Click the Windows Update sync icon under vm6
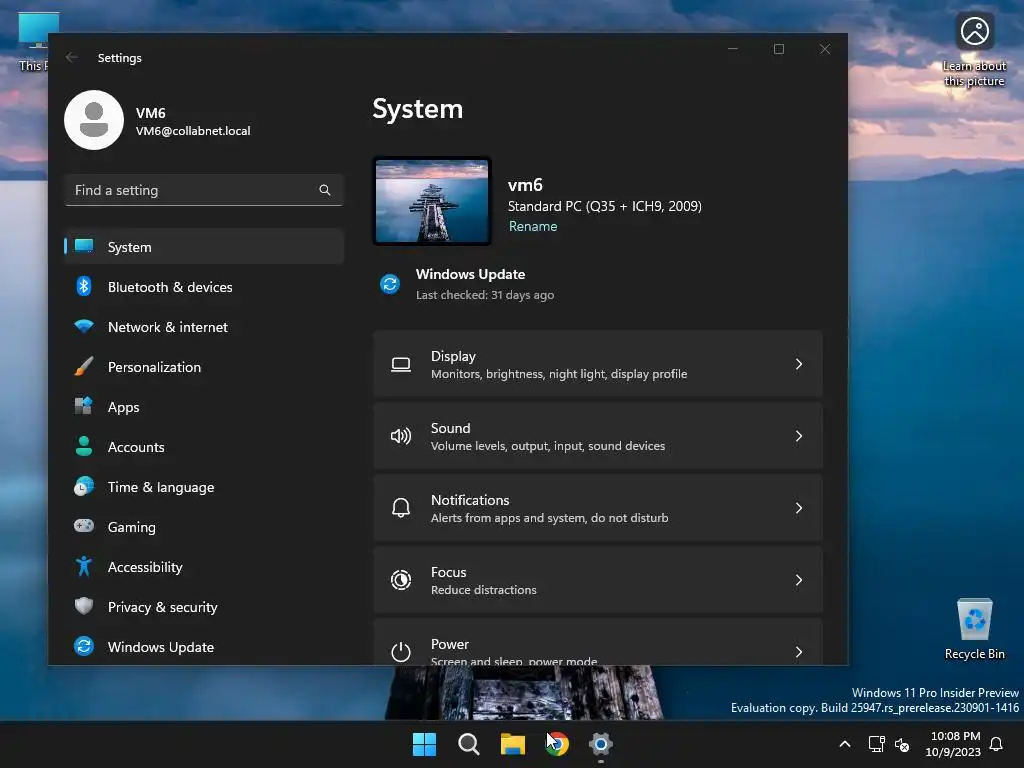1024x768 pixels. [390, 284]
